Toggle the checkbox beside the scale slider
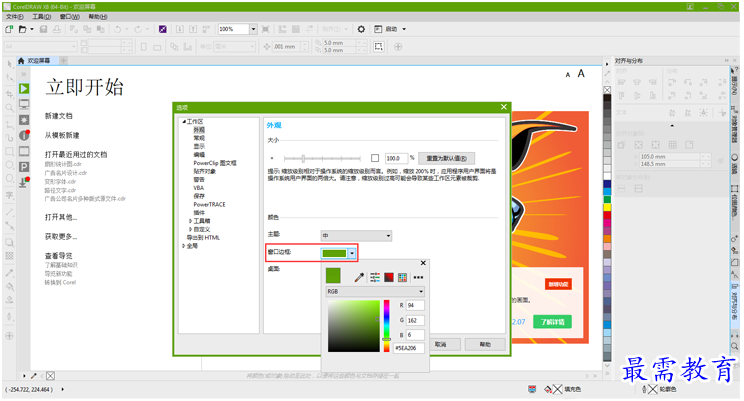The image size is (744, 401). [x=375, y=158]
